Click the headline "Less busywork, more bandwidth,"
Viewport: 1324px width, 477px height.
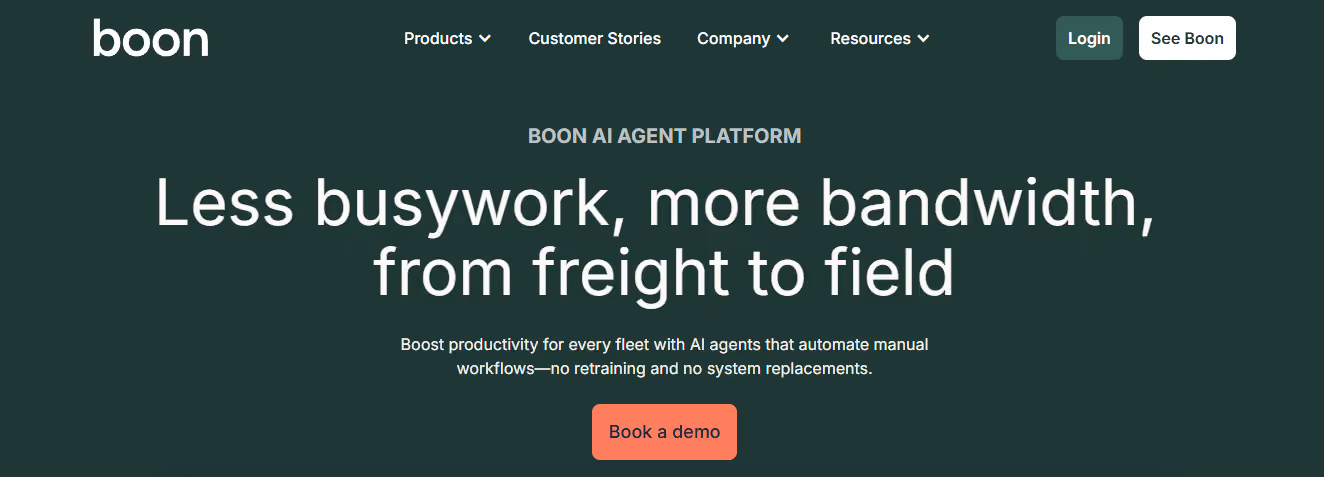click(x=656, y=204)
